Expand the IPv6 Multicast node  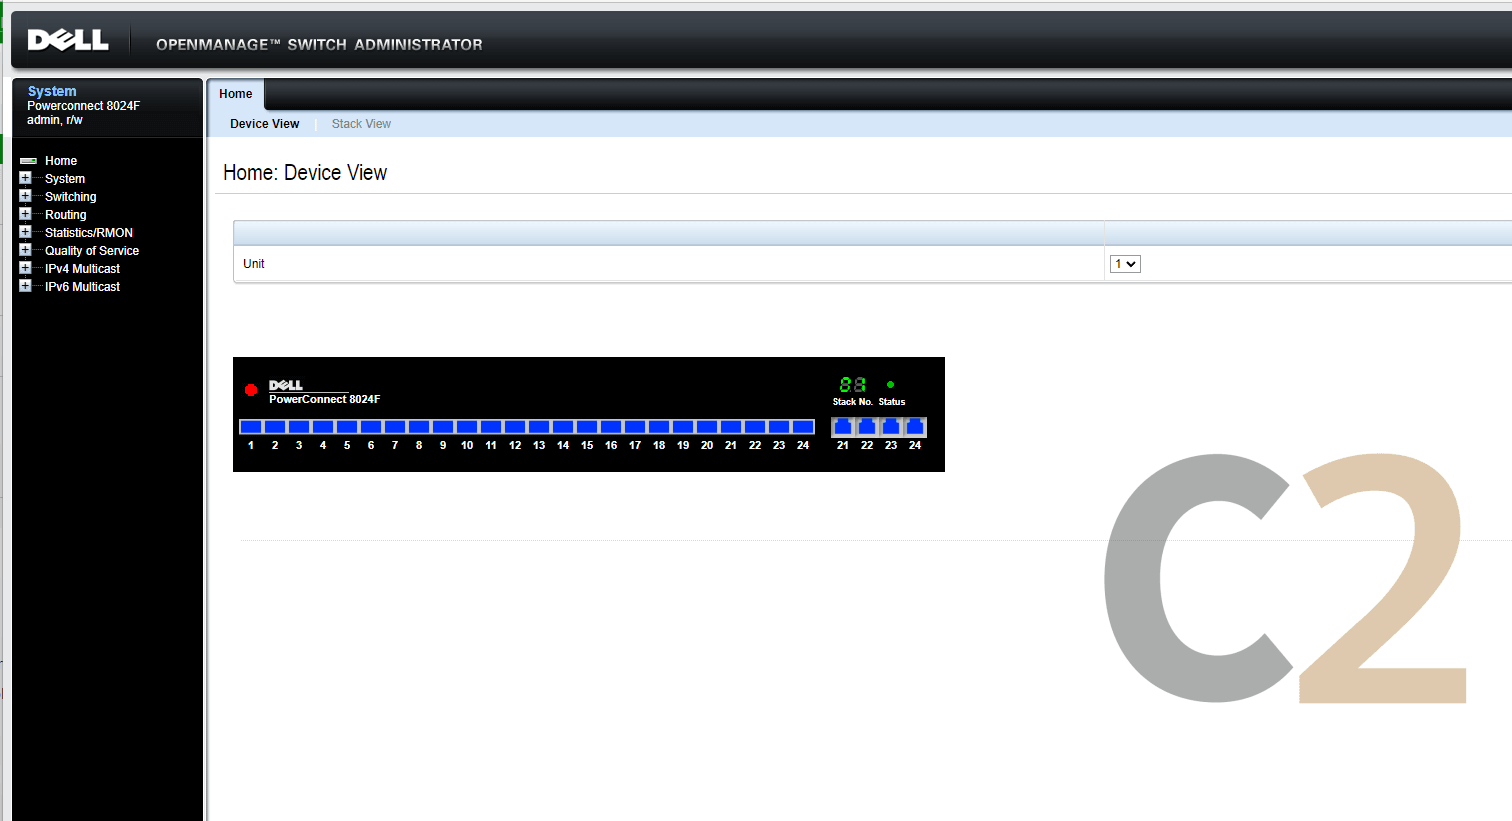pos(25,286)
